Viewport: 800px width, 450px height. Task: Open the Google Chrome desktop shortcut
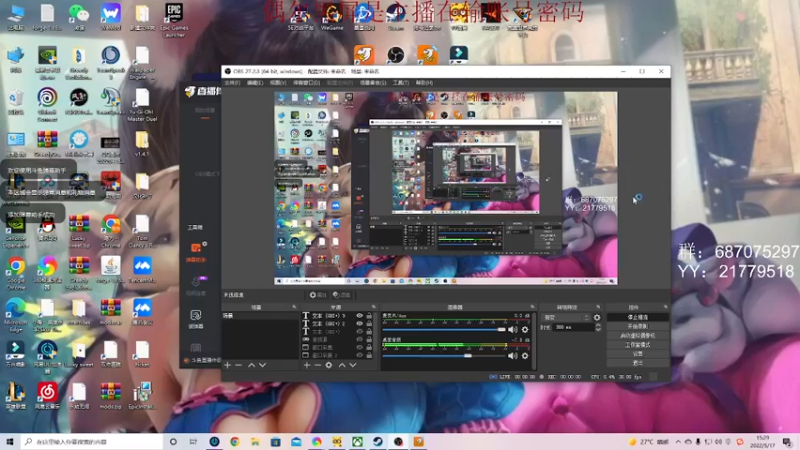coord(16,273)
